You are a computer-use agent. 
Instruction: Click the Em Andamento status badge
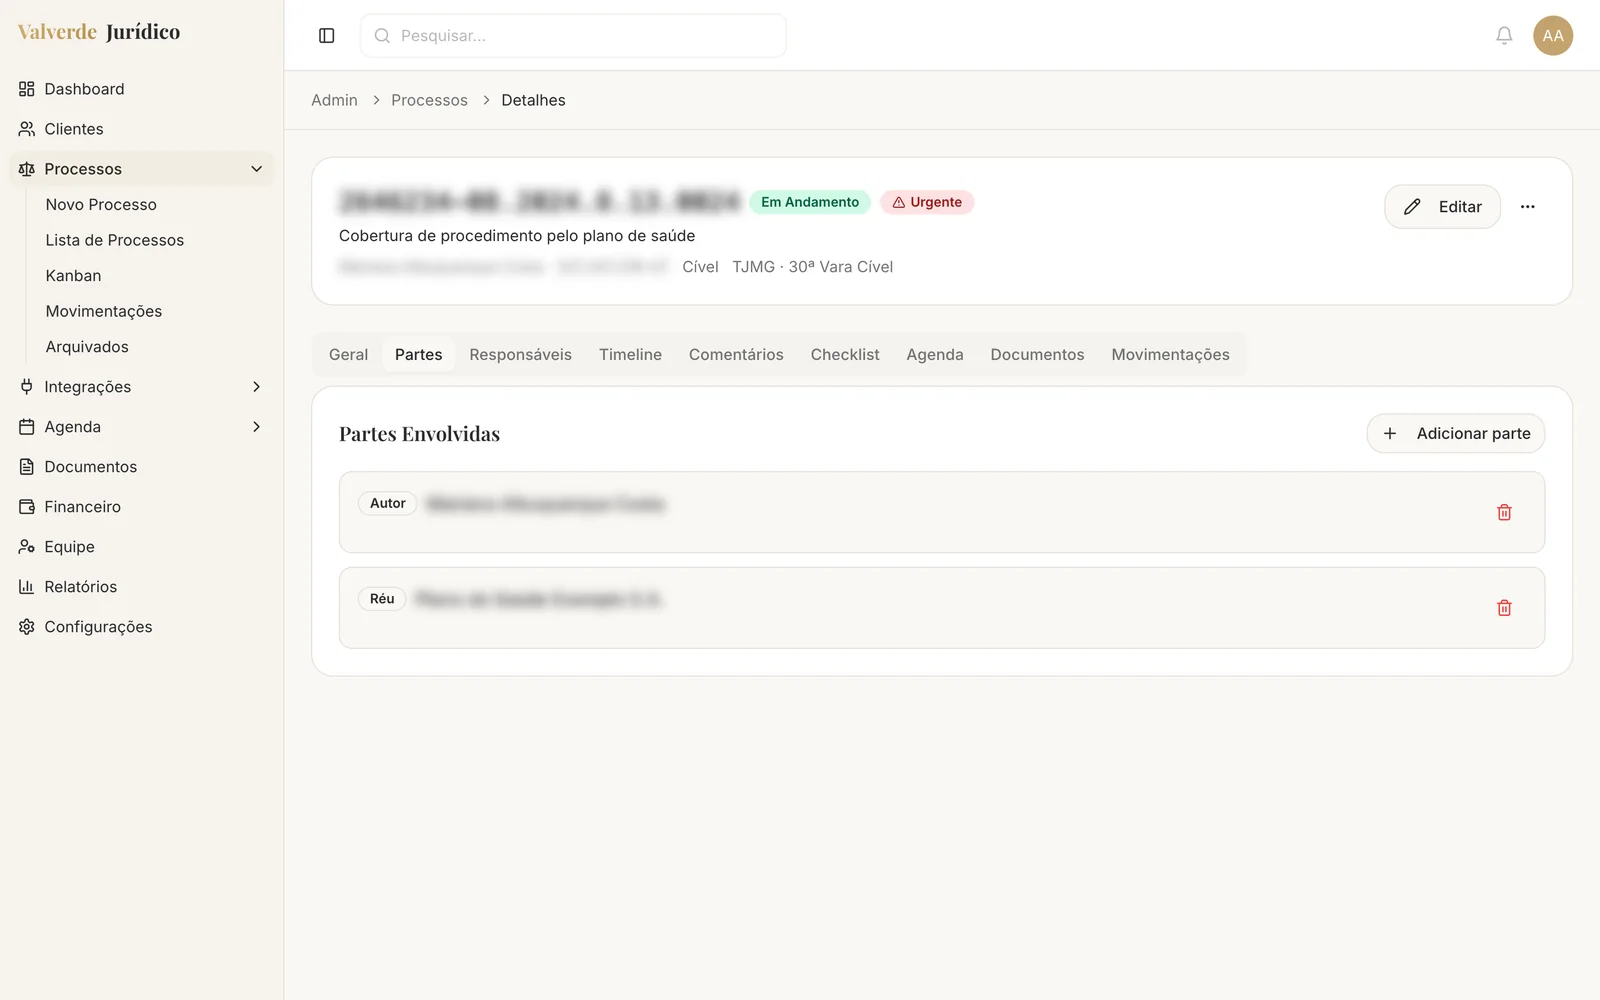[810, 202]
